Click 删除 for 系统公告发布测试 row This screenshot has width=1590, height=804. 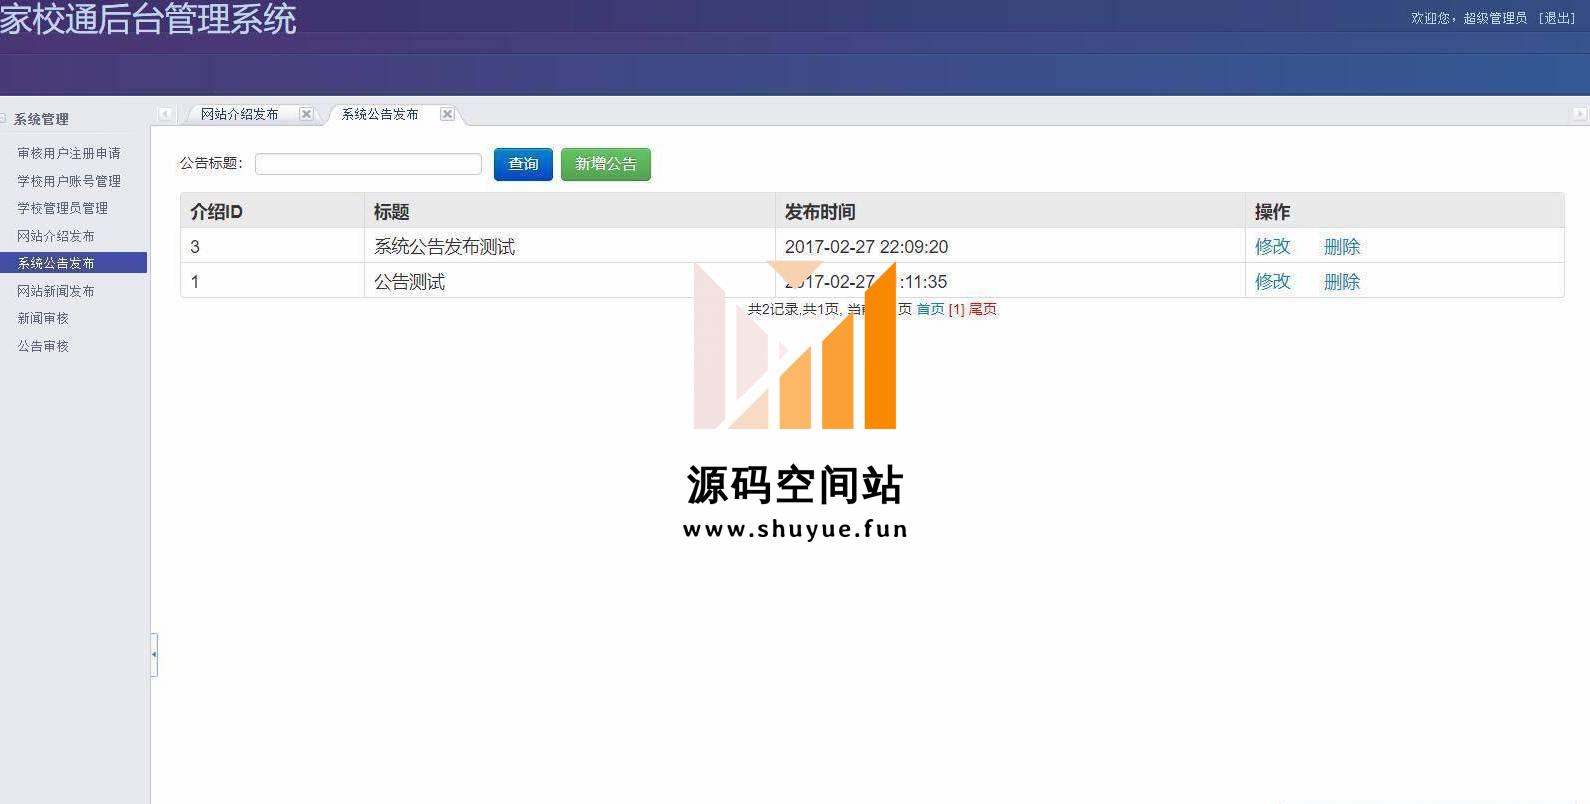pyautogui.click(x=1342, y=246)
